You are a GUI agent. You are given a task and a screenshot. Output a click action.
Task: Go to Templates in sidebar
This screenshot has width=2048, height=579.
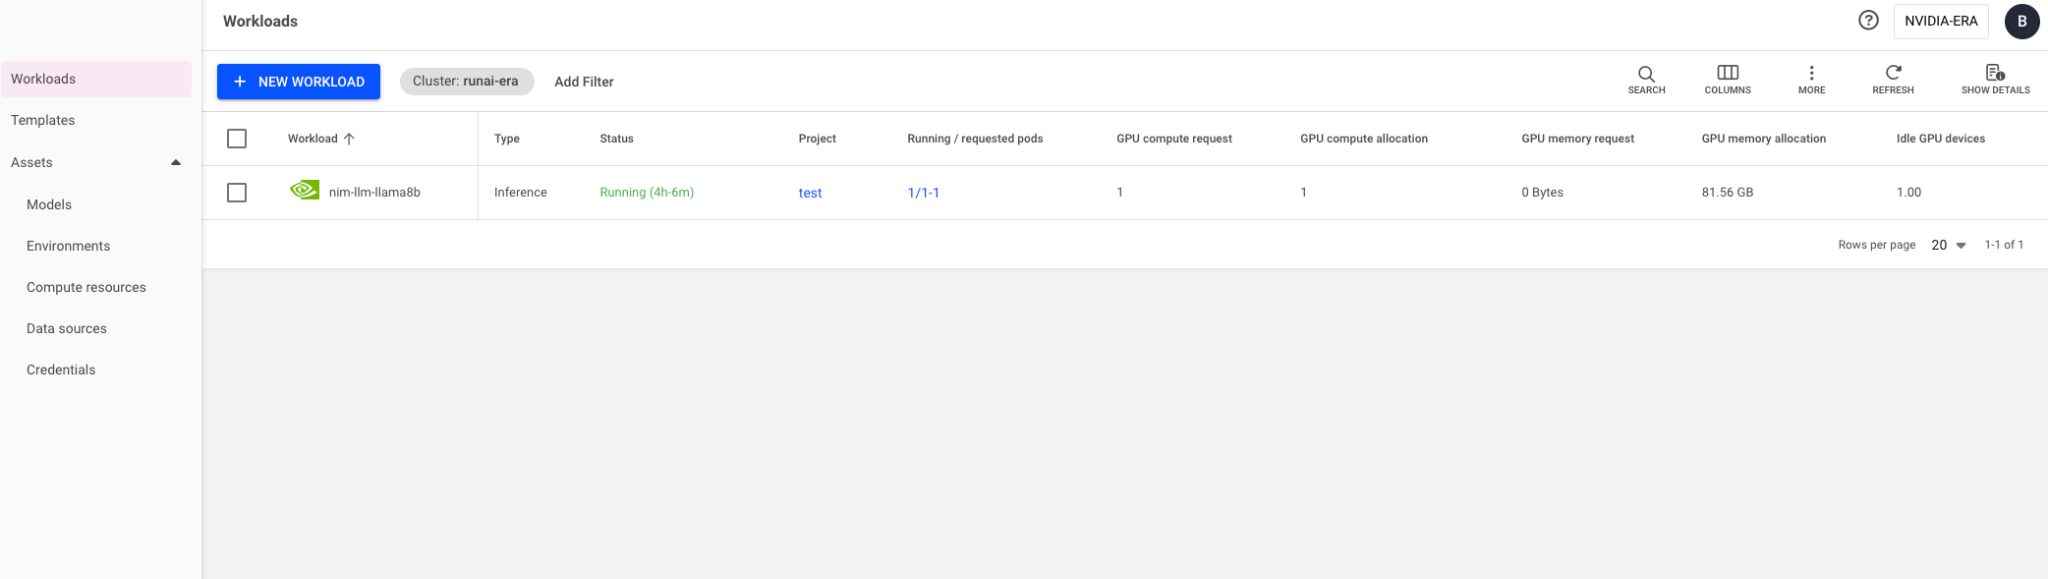(x=43, y=120)
